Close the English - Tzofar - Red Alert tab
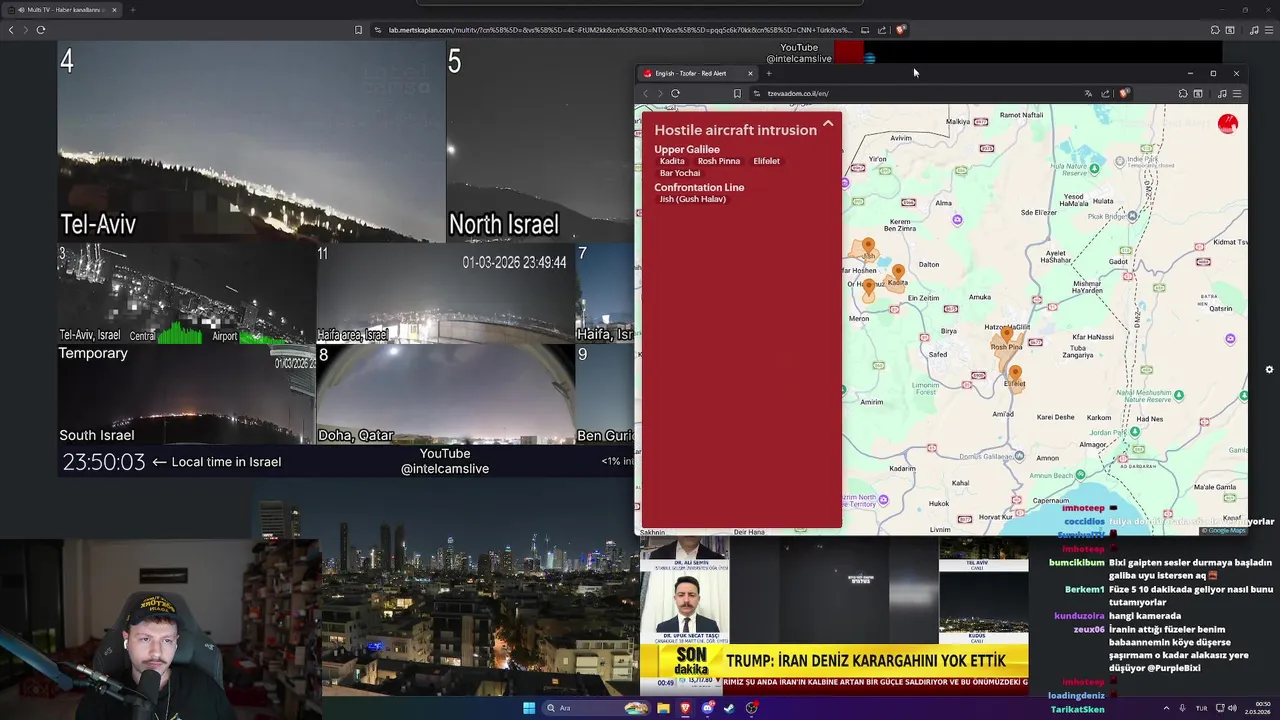The width and height of the screenshot is (1280, 720). point(750,73)
